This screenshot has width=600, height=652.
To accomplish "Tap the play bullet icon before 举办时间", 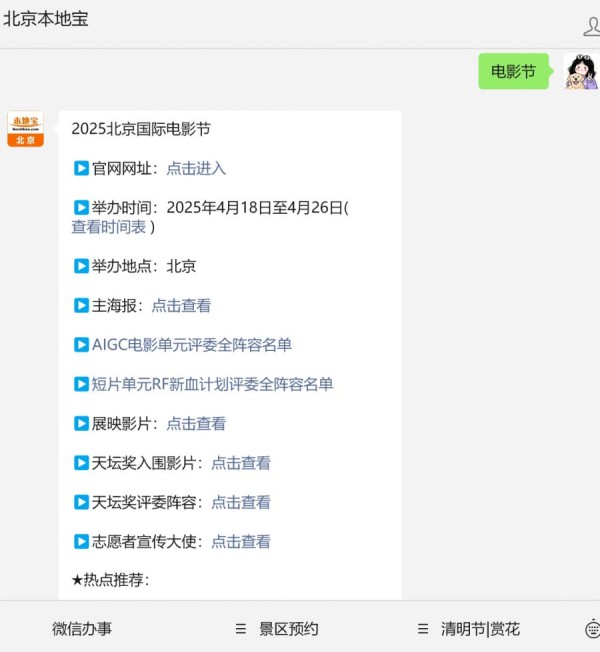I will coord(81,207).
